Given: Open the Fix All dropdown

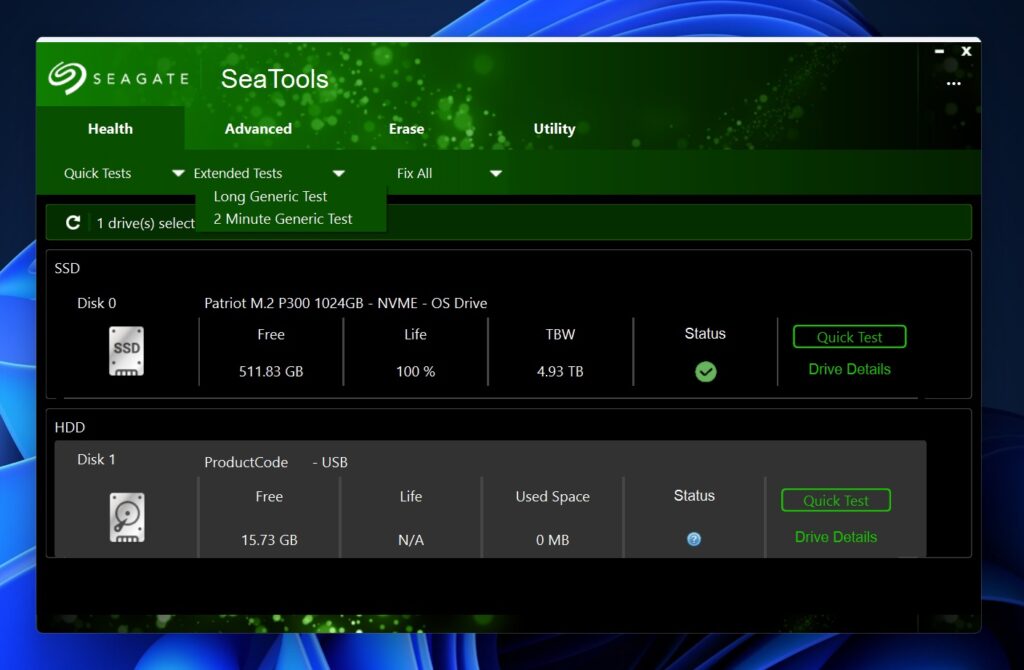Looking at the screenshot, I should [x=495, y=172].
